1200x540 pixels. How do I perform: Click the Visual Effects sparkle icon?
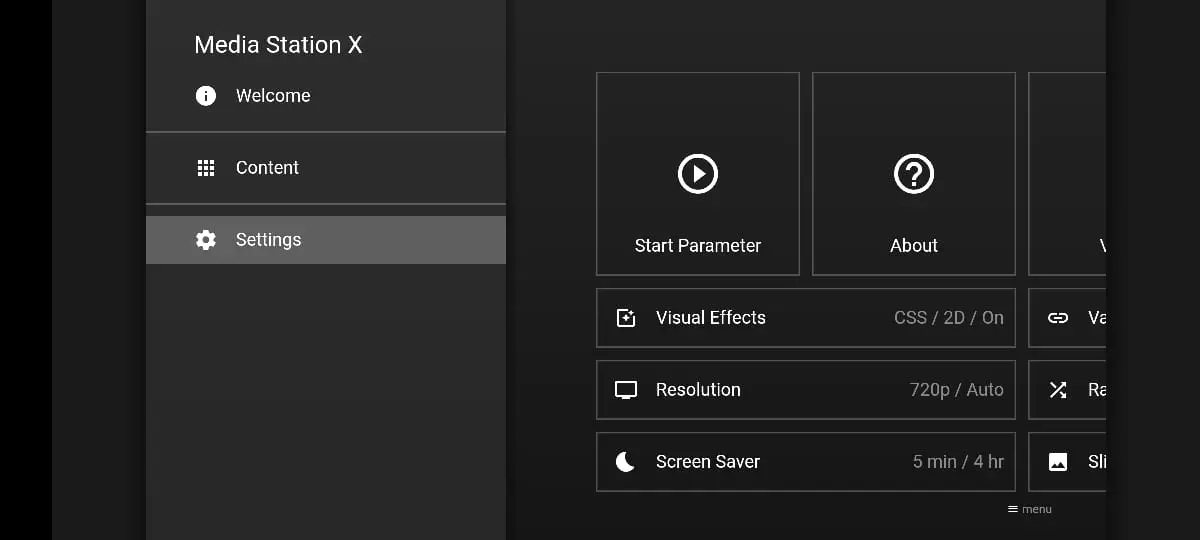[x=626, y=318]
